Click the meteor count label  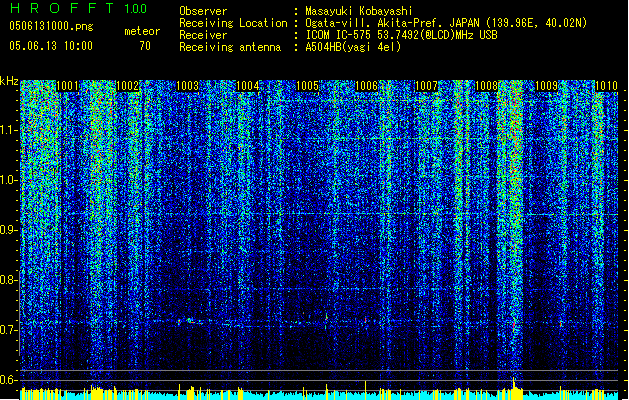point(142,31)
